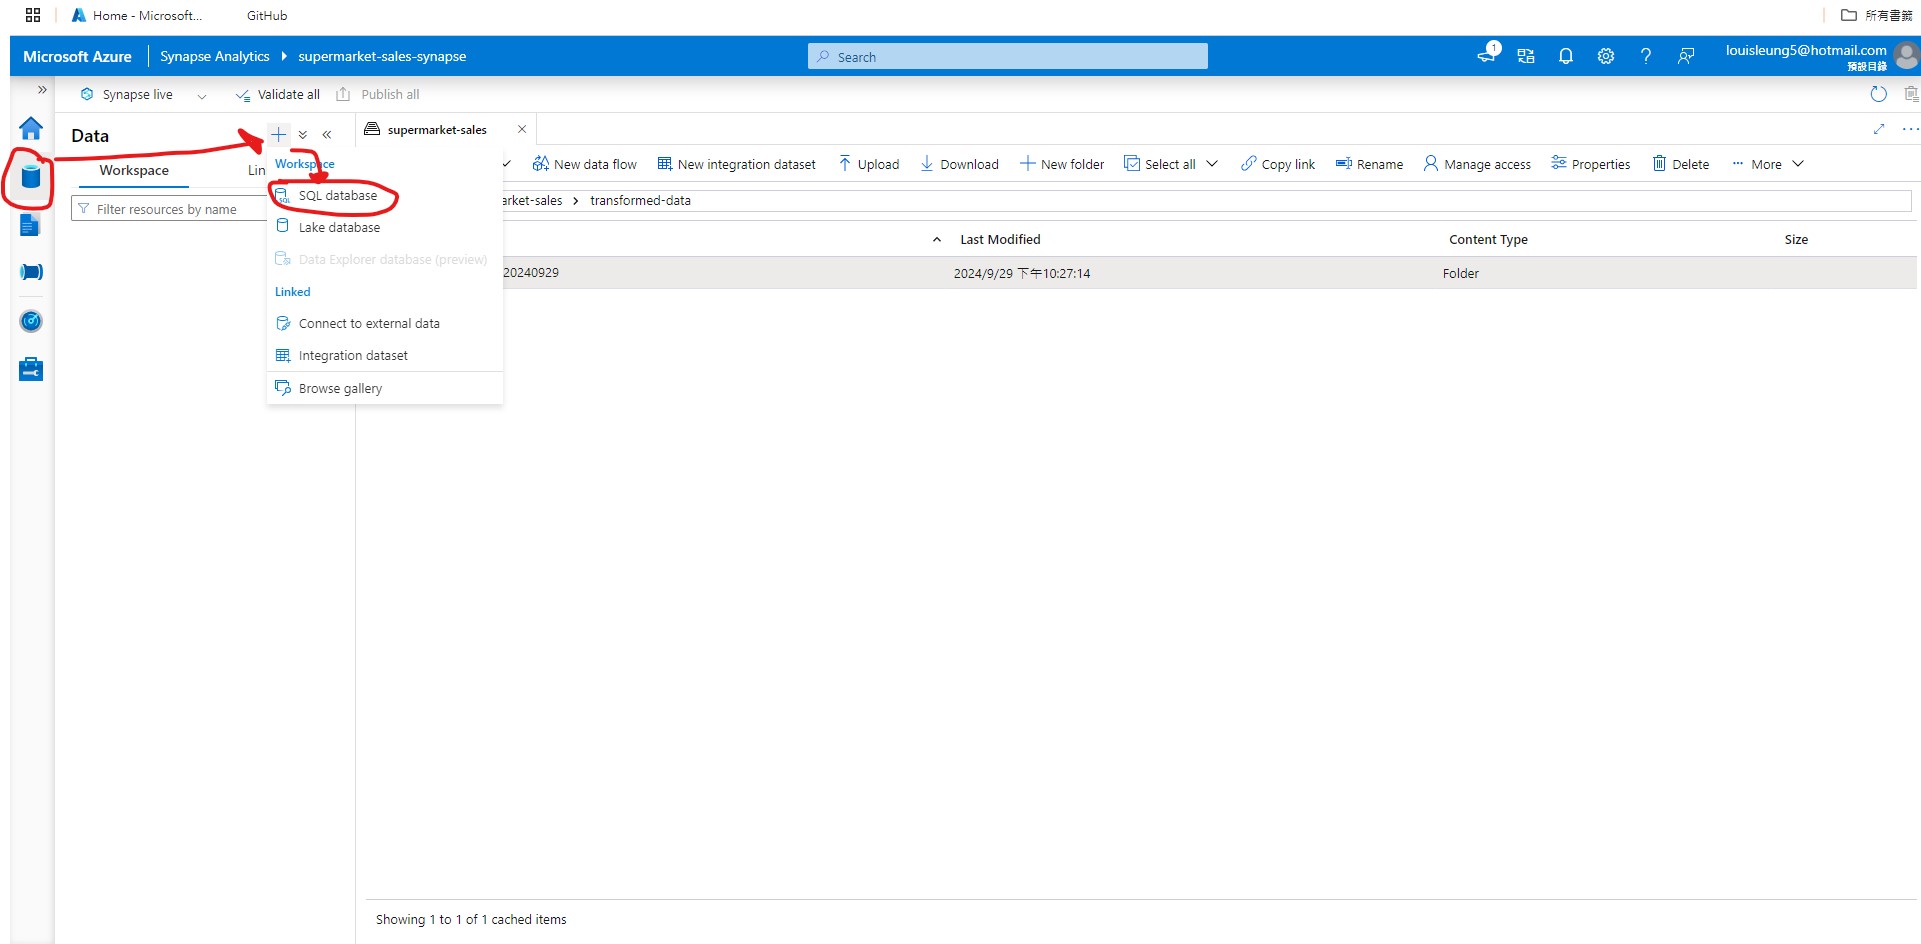Open the Manage hub toolbox icon
Viewport: 1921px width, 944px height.
pyautogui.click(x=31, y=368)
